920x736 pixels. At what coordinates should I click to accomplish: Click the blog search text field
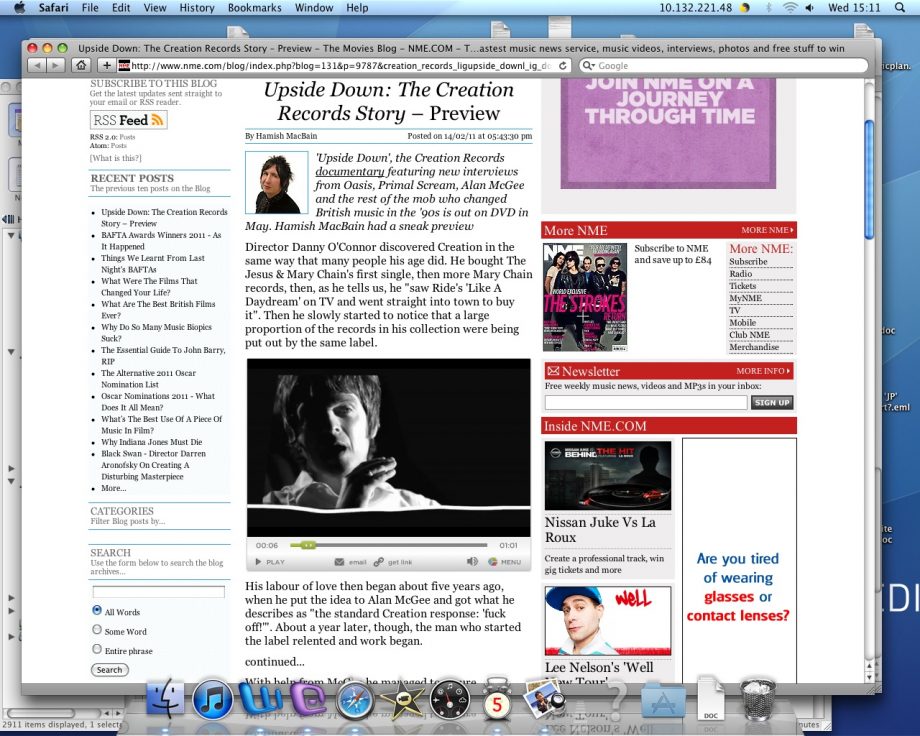(158, 592)
